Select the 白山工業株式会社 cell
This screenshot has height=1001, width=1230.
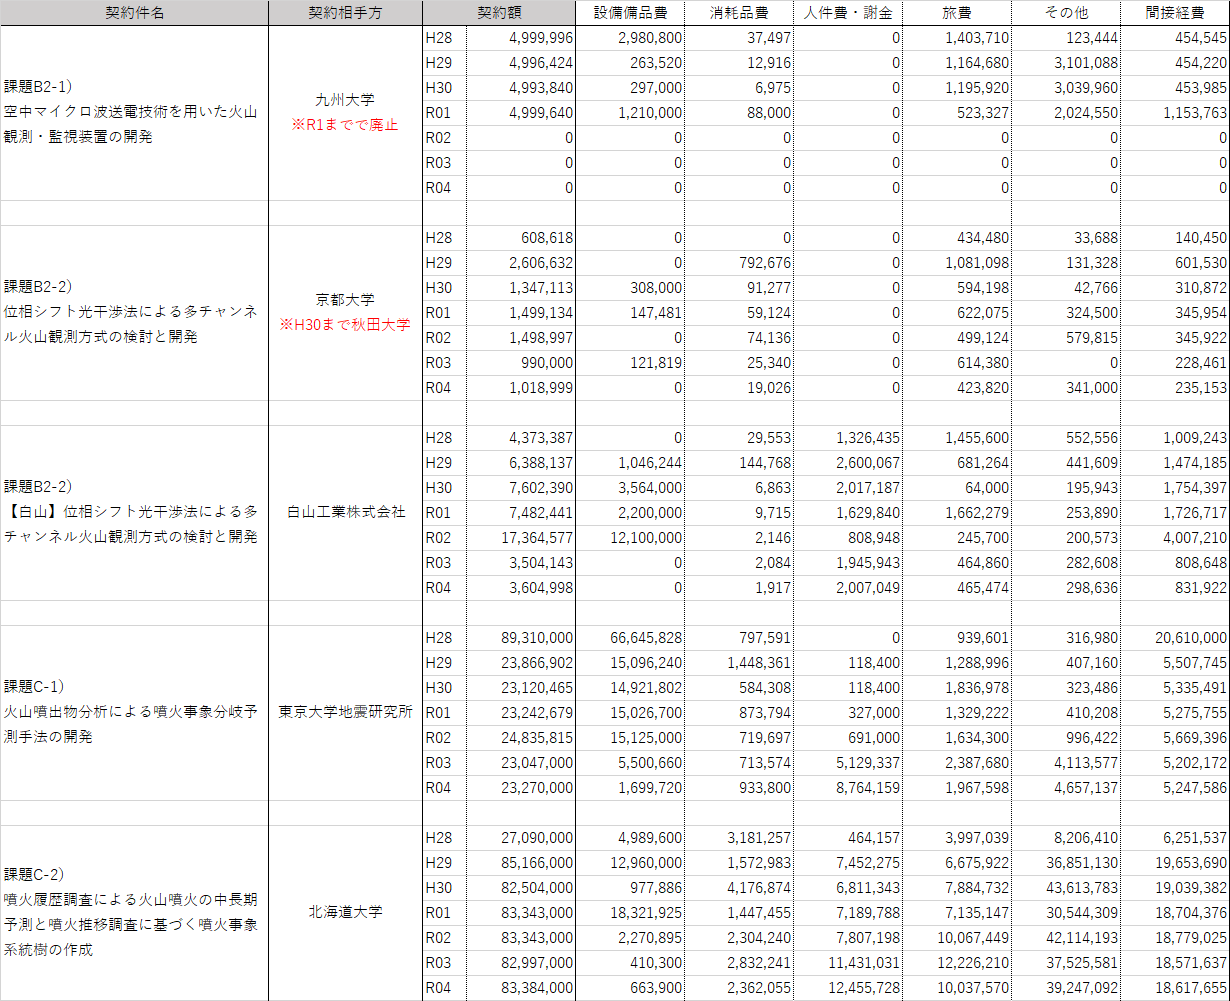click(x=345, y=512)
